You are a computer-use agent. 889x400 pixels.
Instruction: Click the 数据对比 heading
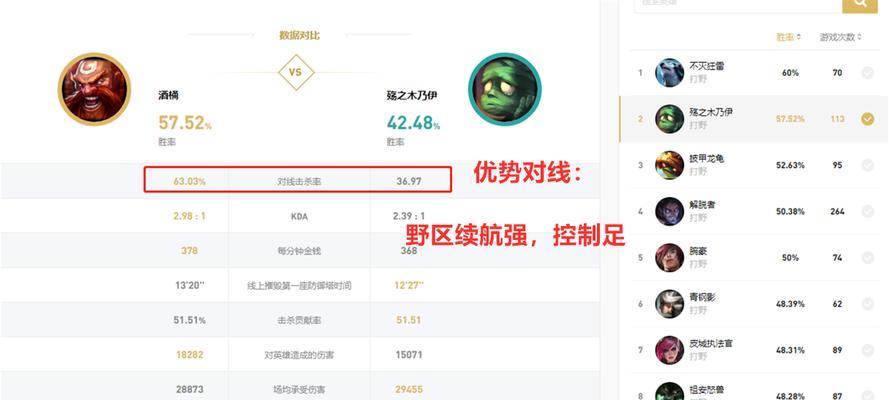299,35
